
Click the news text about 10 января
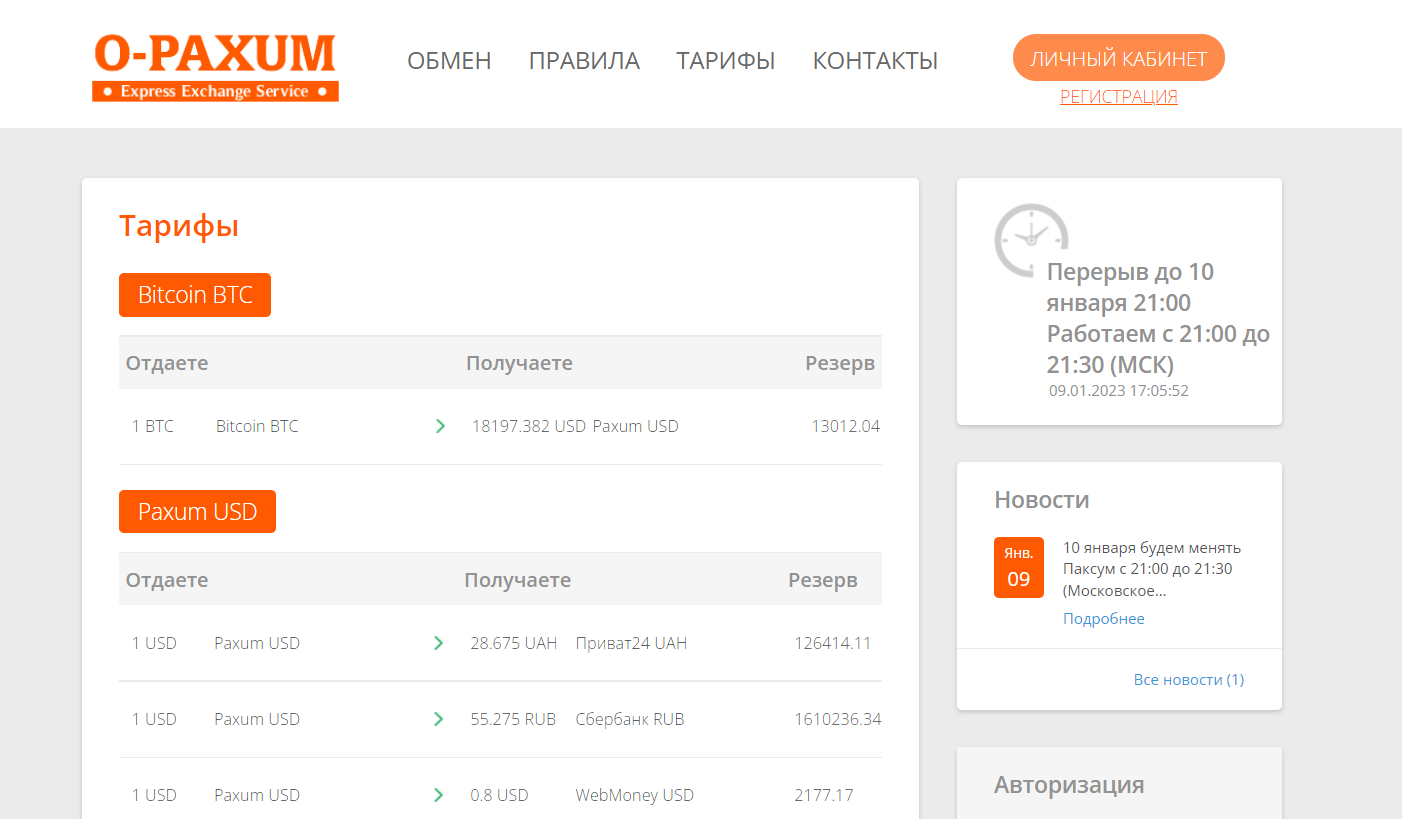[x=1152, y=569]
